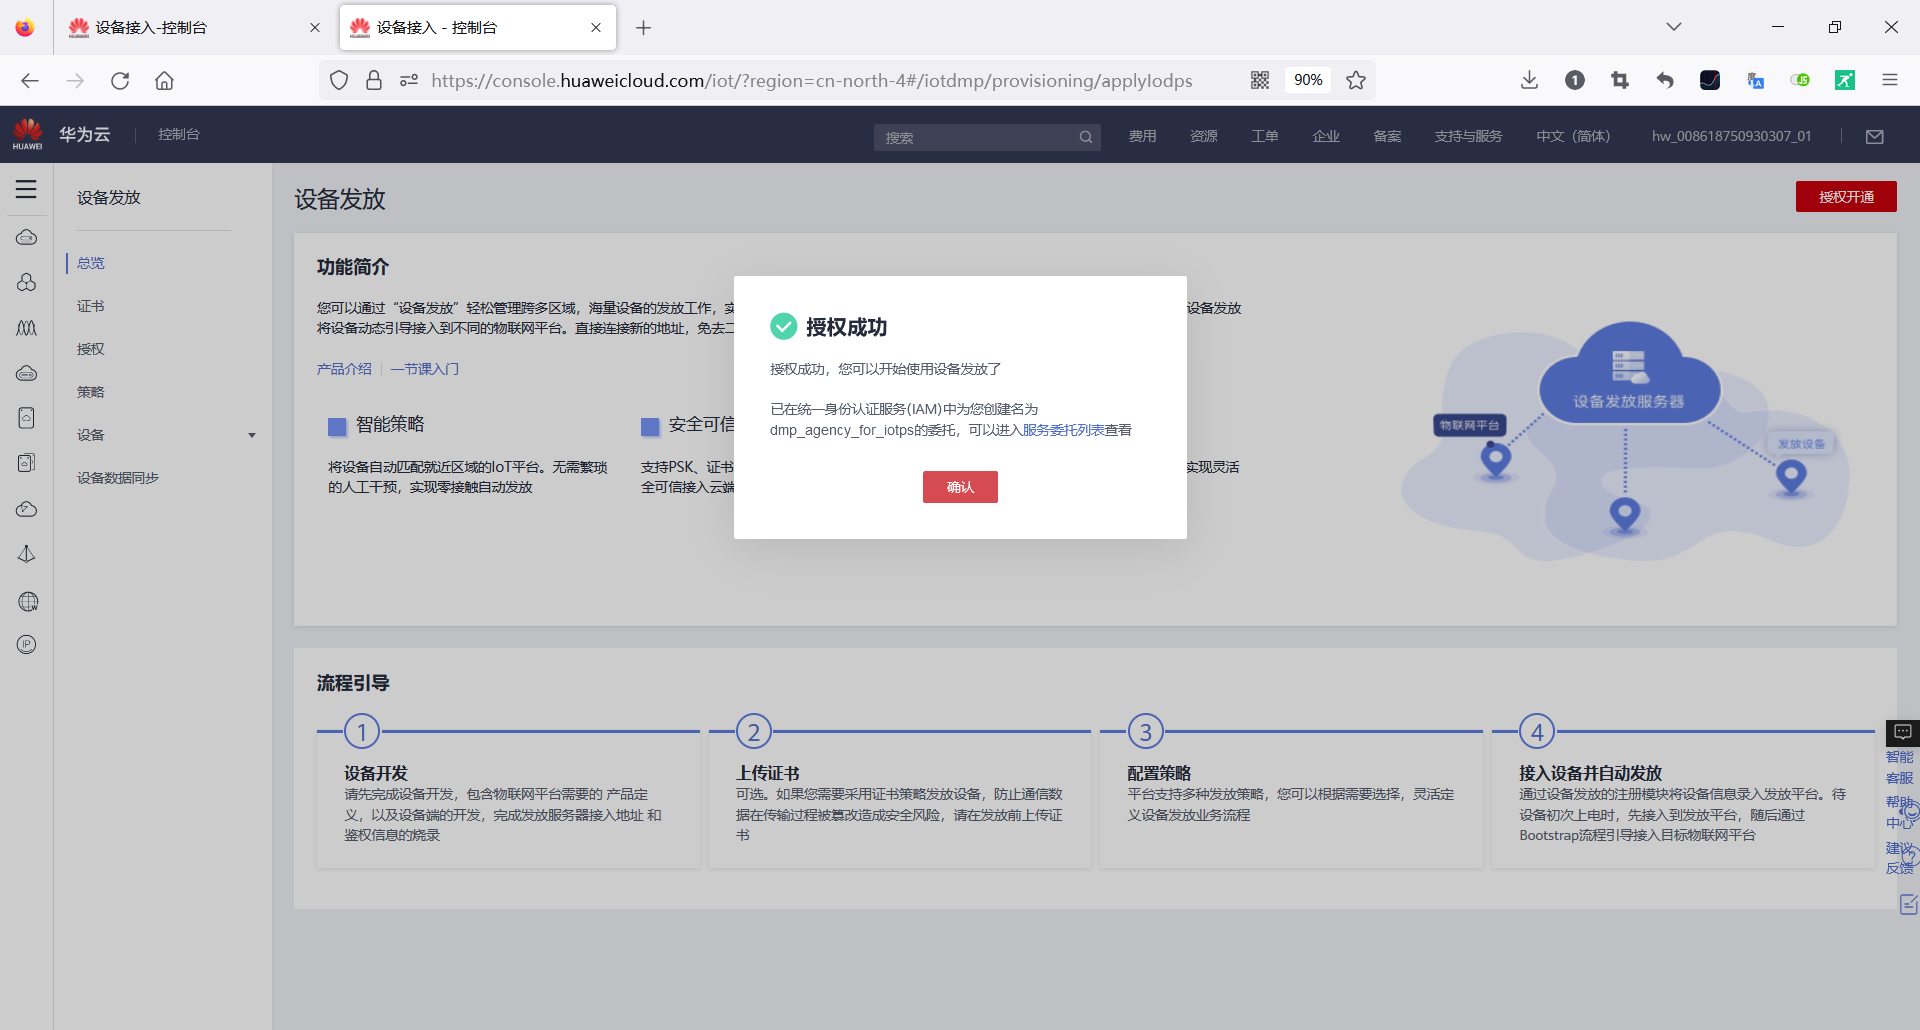This screenshot has width=1920, height=1030.
Task: Open the Firefox application menu
Action: pos(1890,80)
